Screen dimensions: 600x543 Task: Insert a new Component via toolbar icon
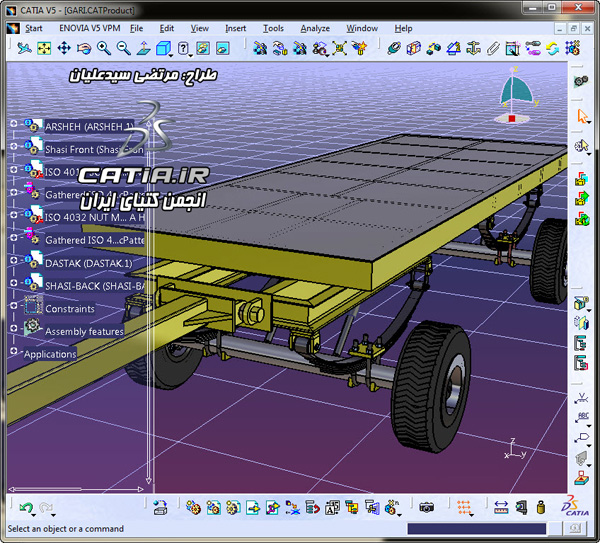[x=193, y=508]
